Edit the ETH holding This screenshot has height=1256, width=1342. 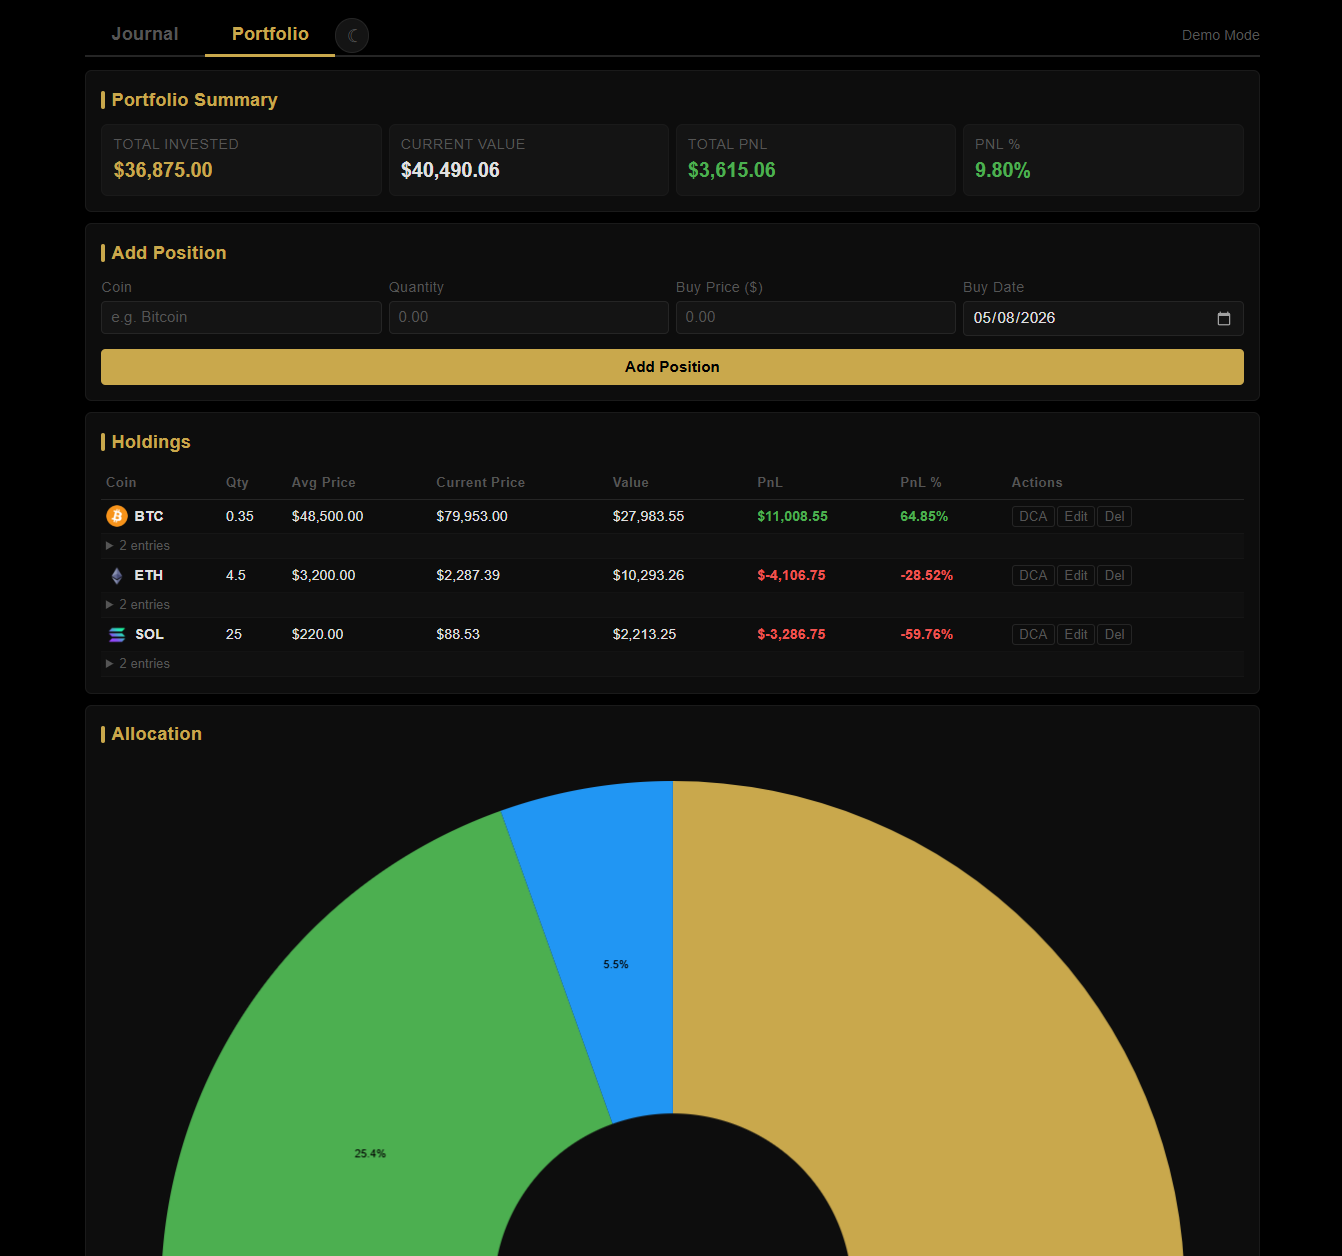coord(1076,575)
